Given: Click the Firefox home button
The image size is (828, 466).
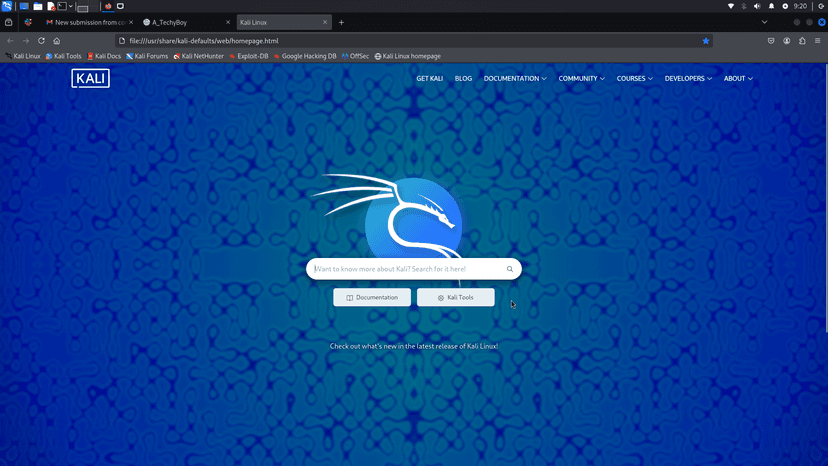Looking at the screenshot, I should tap(57, 41).
